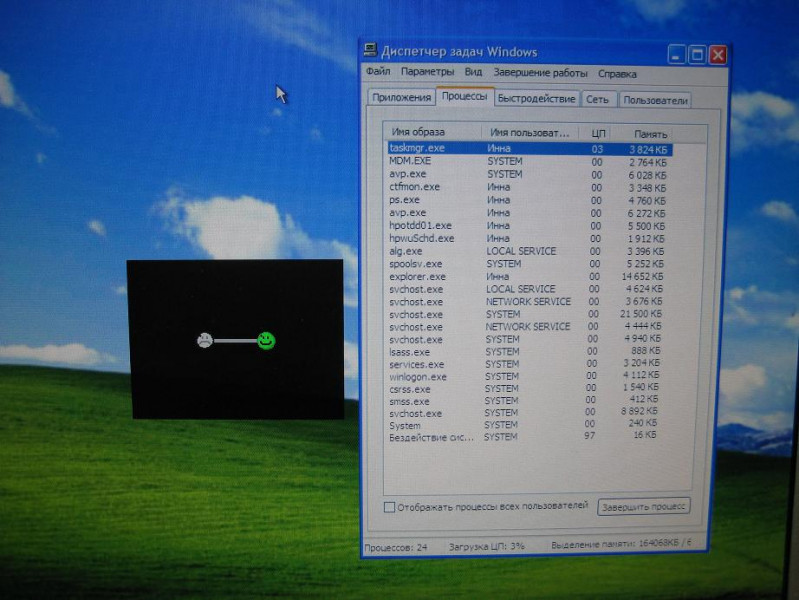Screen dimensions: 799x600
Task: Select the lsass.exe process row
Action: click(525, 352)
